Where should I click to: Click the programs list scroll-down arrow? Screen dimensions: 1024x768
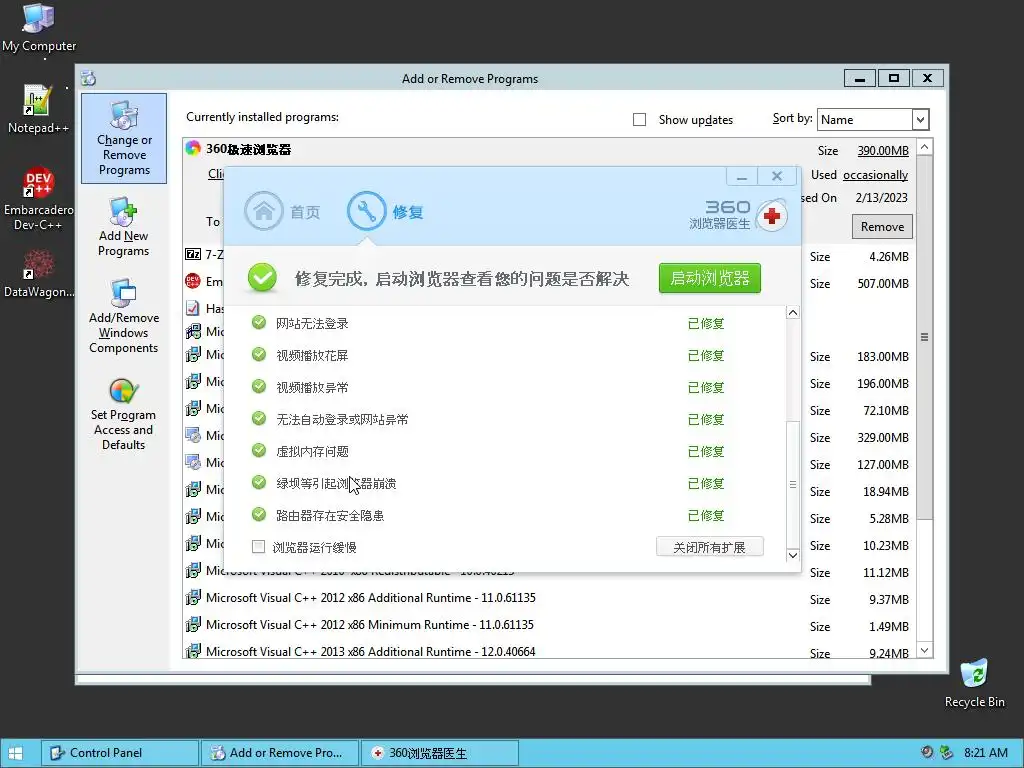(925, 650)
